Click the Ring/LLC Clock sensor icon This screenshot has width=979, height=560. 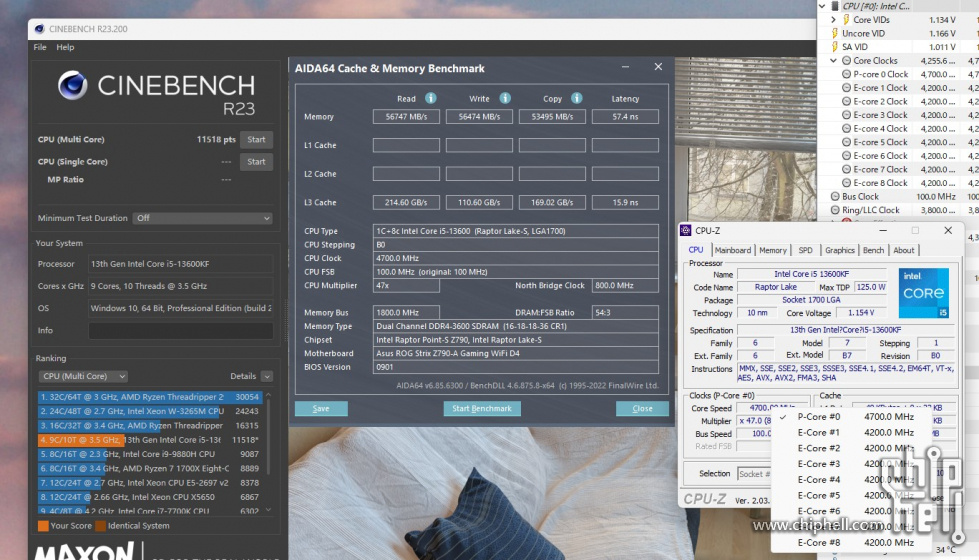835,210
